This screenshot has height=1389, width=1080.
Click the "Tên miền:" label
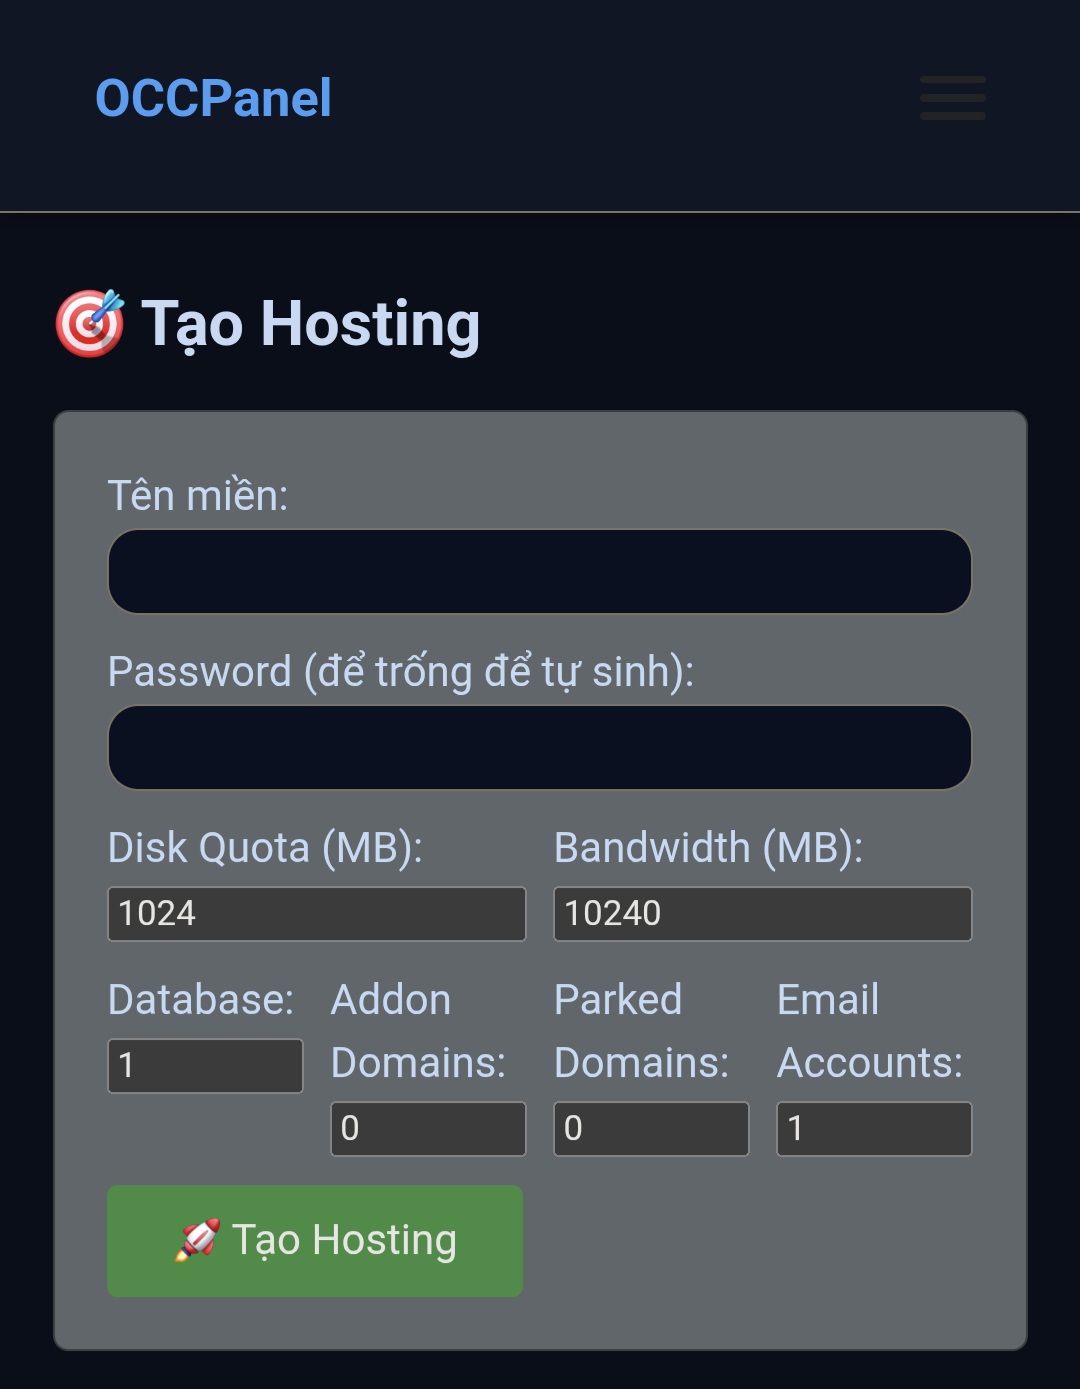click(198, 495)
